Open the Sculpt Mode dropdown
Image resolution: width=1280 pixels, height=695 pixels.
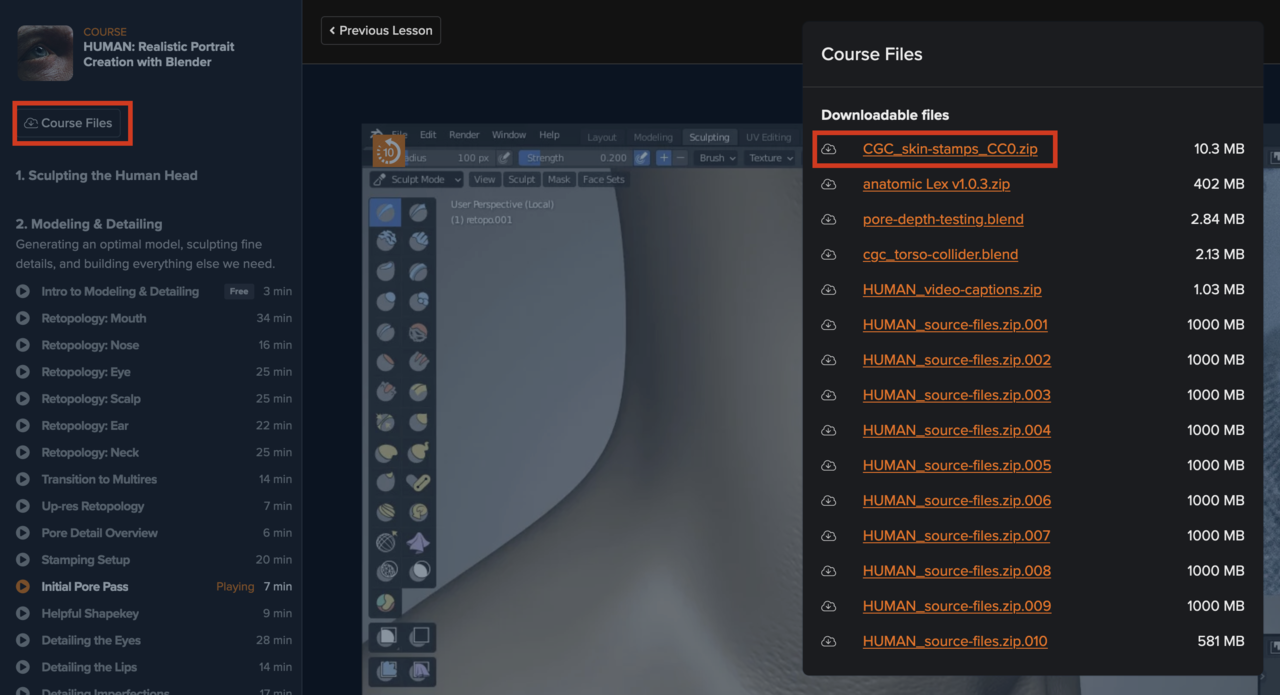pos(417,180)
